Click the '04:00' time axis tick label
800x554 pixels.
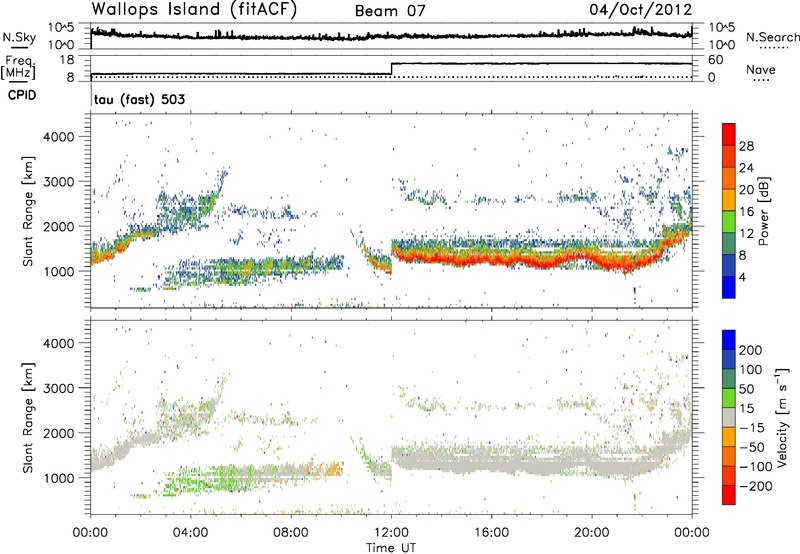(x=191, y=533)
